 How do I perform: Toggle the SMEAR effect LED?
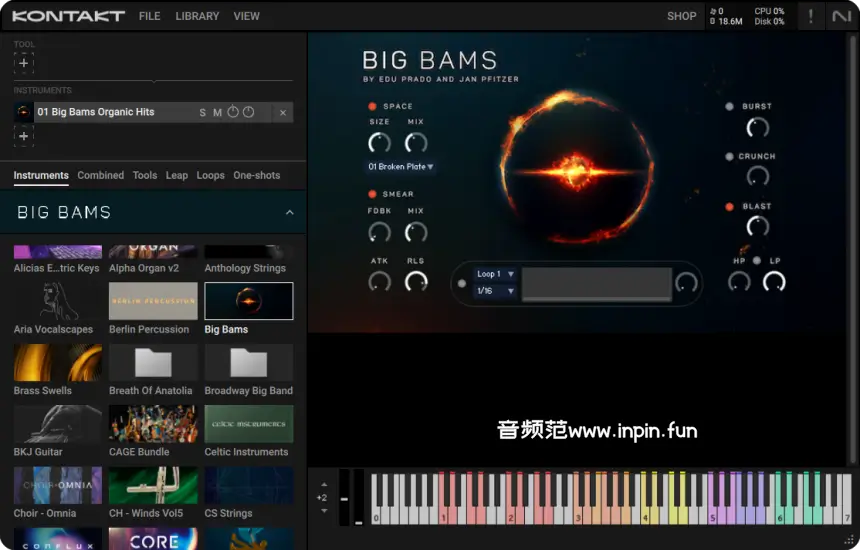click(x=373, y=194)
